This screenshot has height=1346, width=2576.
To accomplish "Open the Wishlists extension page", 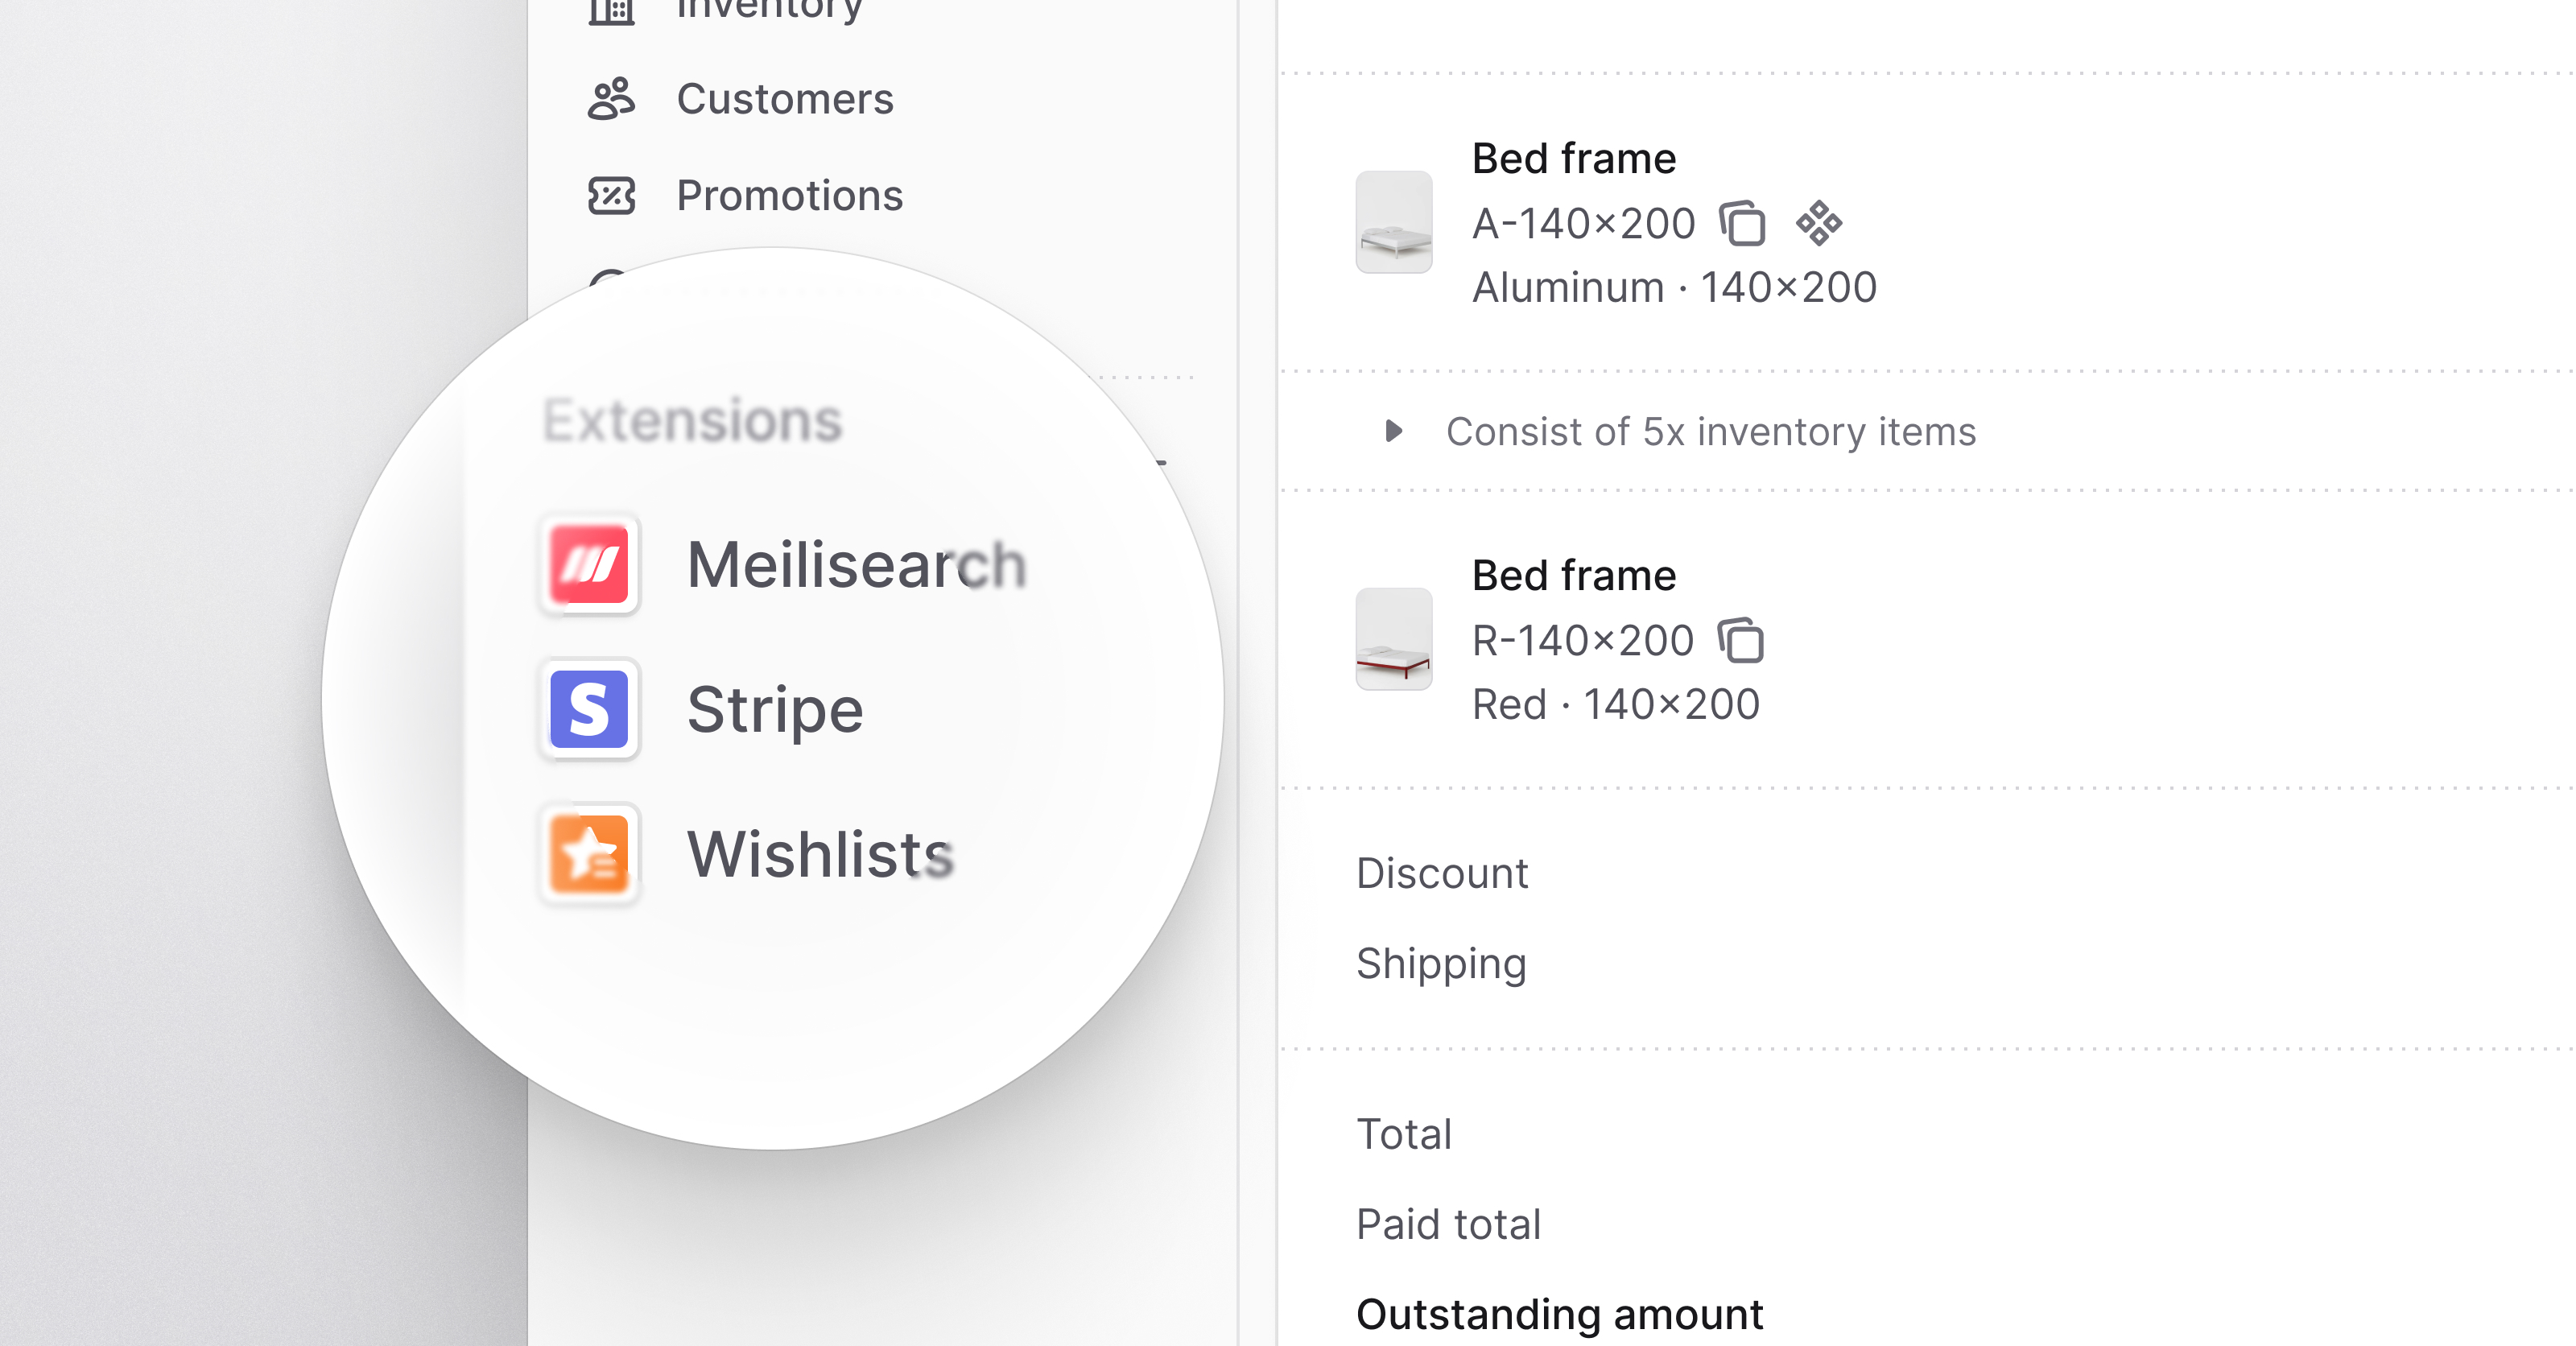I will coord(820,854).
